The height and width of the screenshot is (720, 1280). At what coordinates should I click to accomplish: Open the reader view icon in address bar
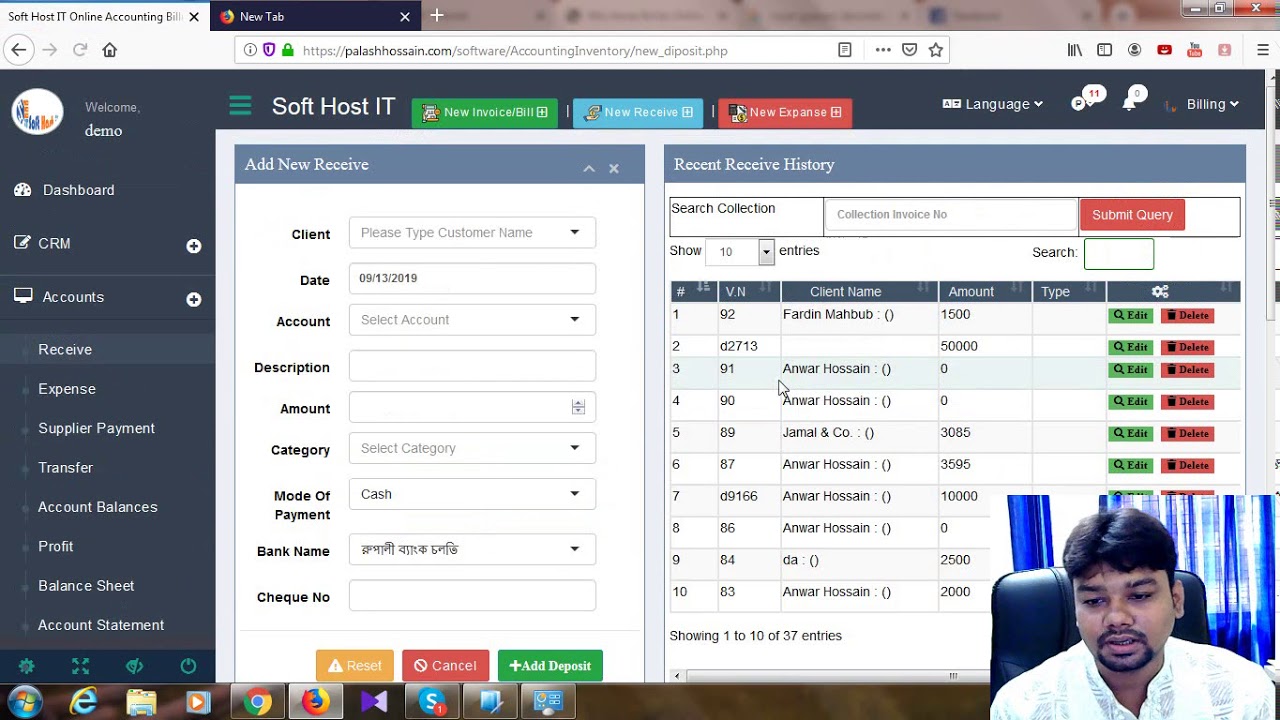[845, 50]
